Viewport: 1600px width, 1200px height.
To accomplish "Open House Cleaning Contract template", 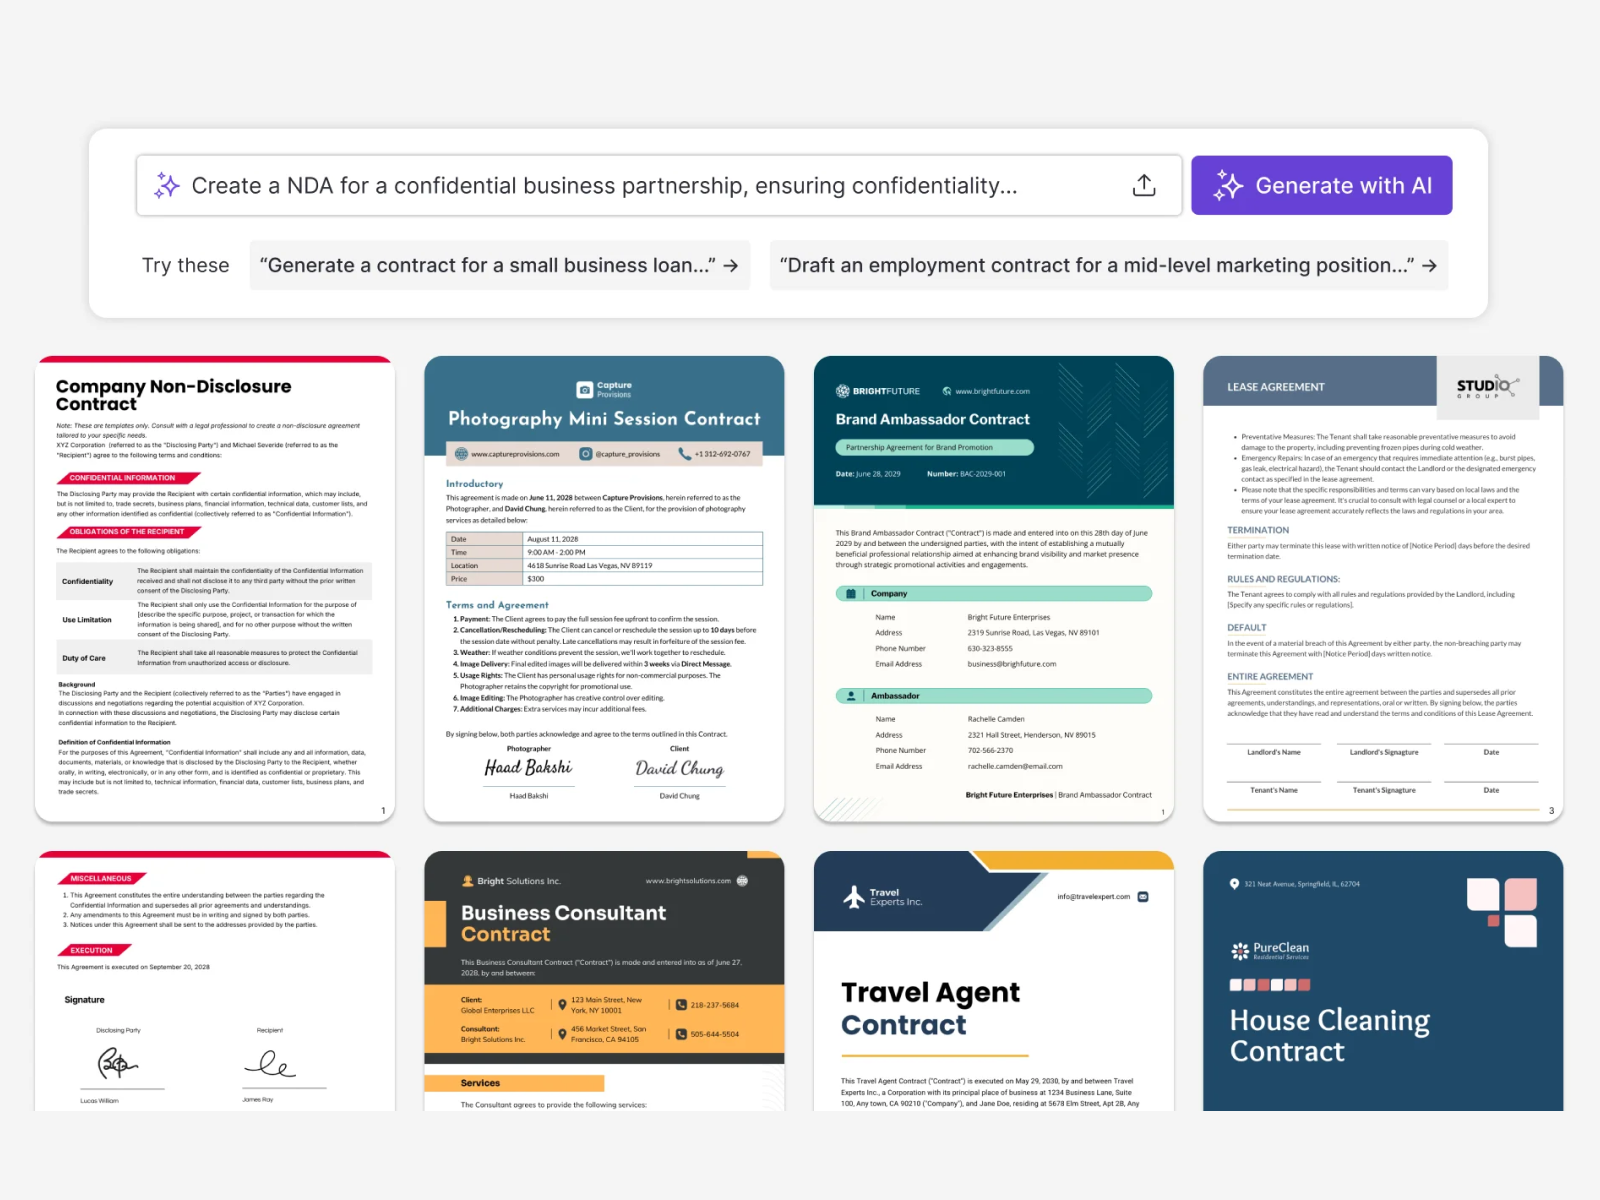I will click(x=1382, y=980).
